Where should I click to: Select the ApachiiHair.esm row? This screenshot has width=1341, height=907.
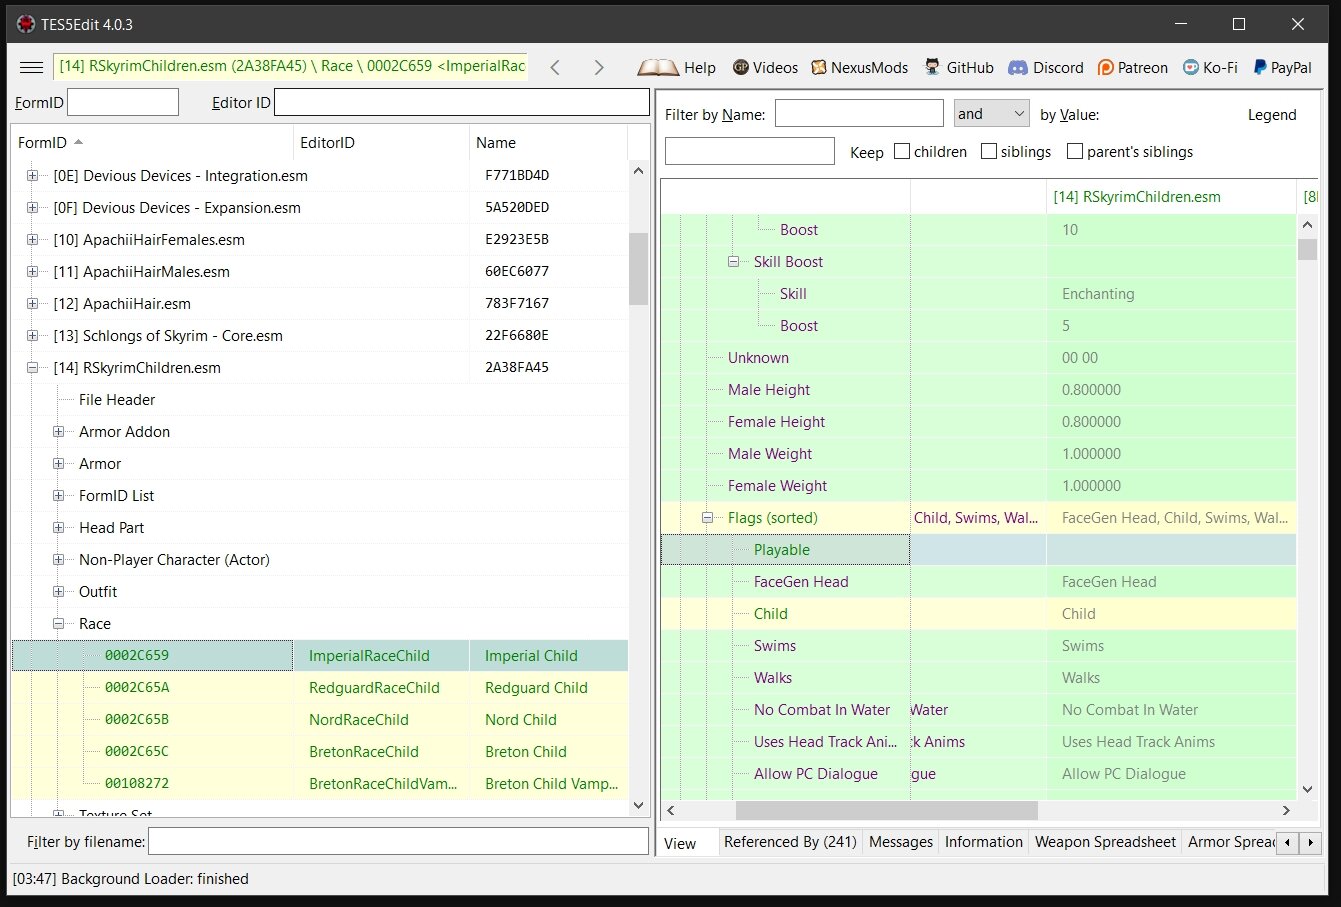click(320, 303)
